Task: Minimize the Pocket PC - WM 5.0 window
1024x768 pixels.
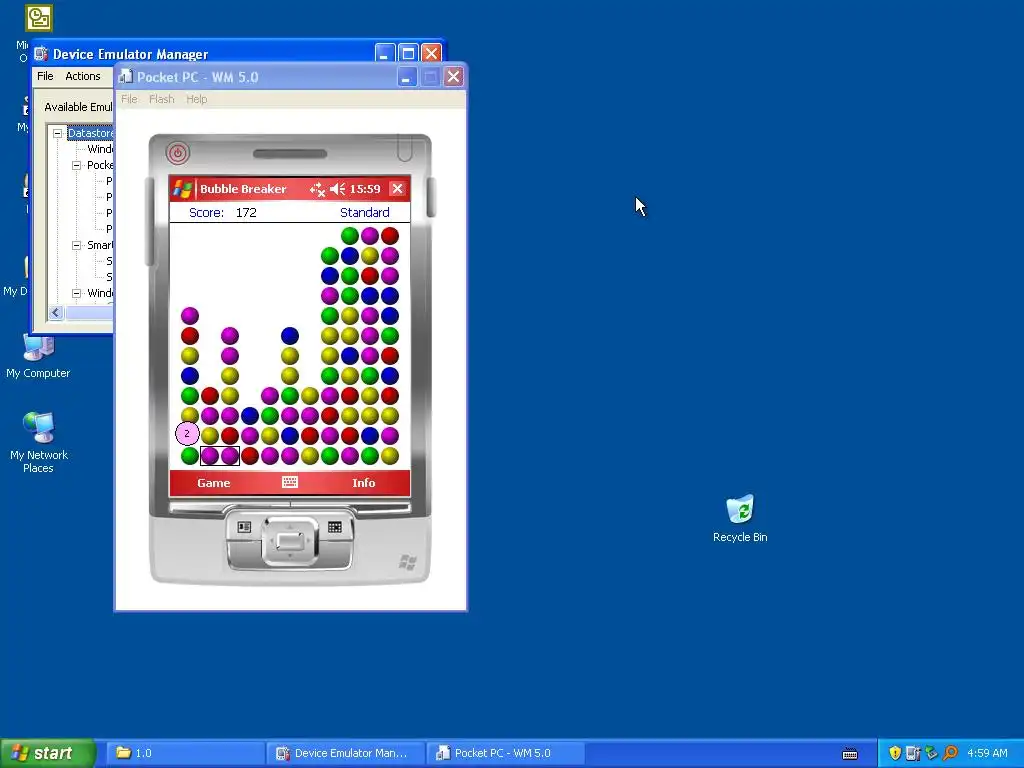Action: (x=406, y=77)
